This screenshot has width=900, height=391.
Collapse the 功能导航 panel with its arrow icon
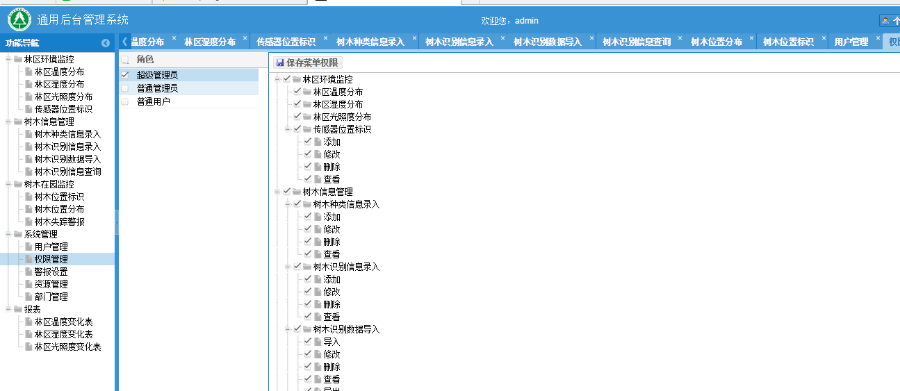[x=106, y=43]
